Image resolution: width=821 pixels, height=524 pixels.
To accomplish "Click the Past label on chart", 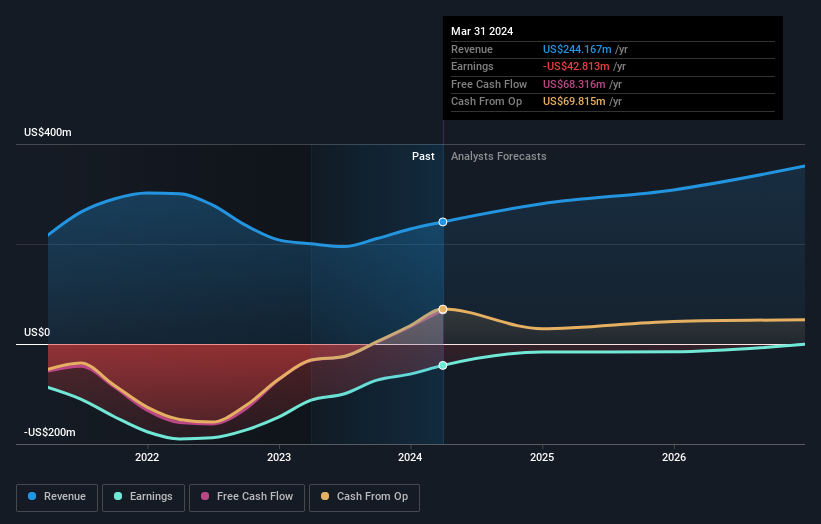I will click(x=423, y=157).
